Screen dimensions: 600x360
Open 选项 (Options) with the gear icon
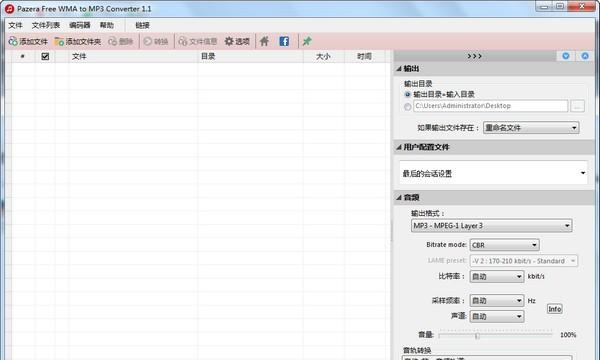pyautogui.click(x=237, y=41)
